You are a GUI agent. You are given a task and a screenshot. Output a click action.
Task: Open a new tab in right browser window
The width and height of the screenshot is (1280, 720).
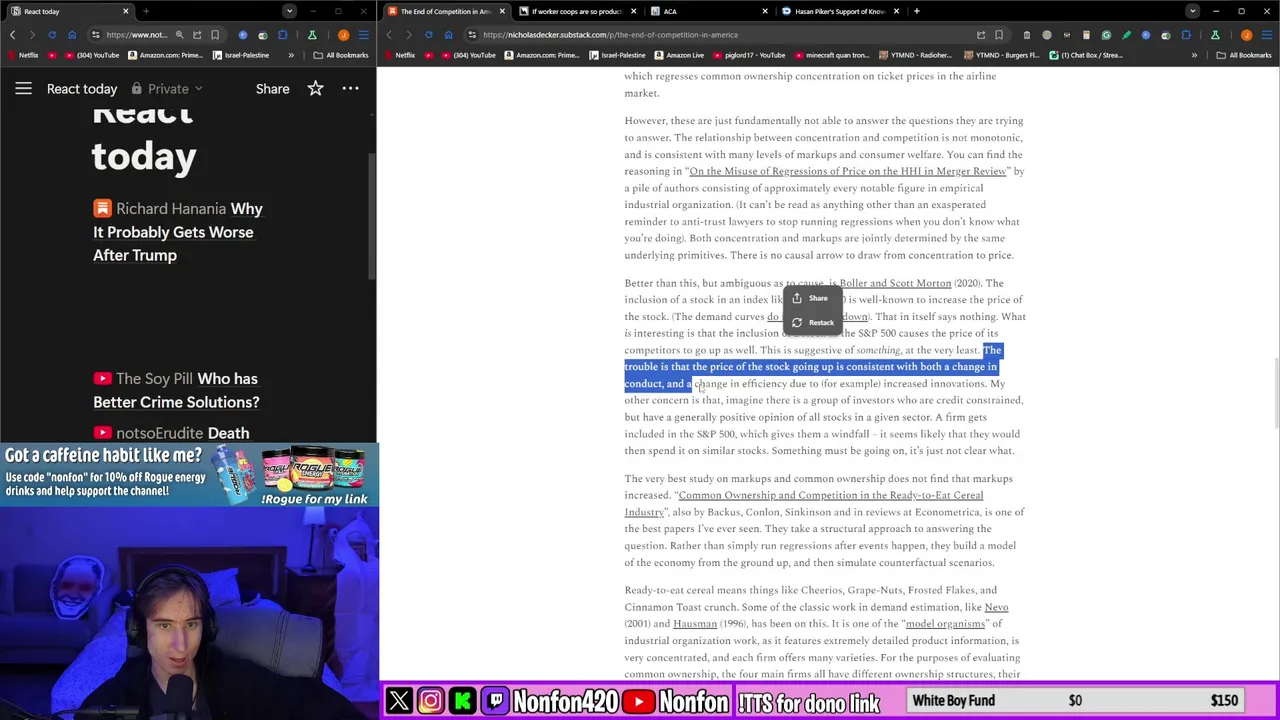916,11
